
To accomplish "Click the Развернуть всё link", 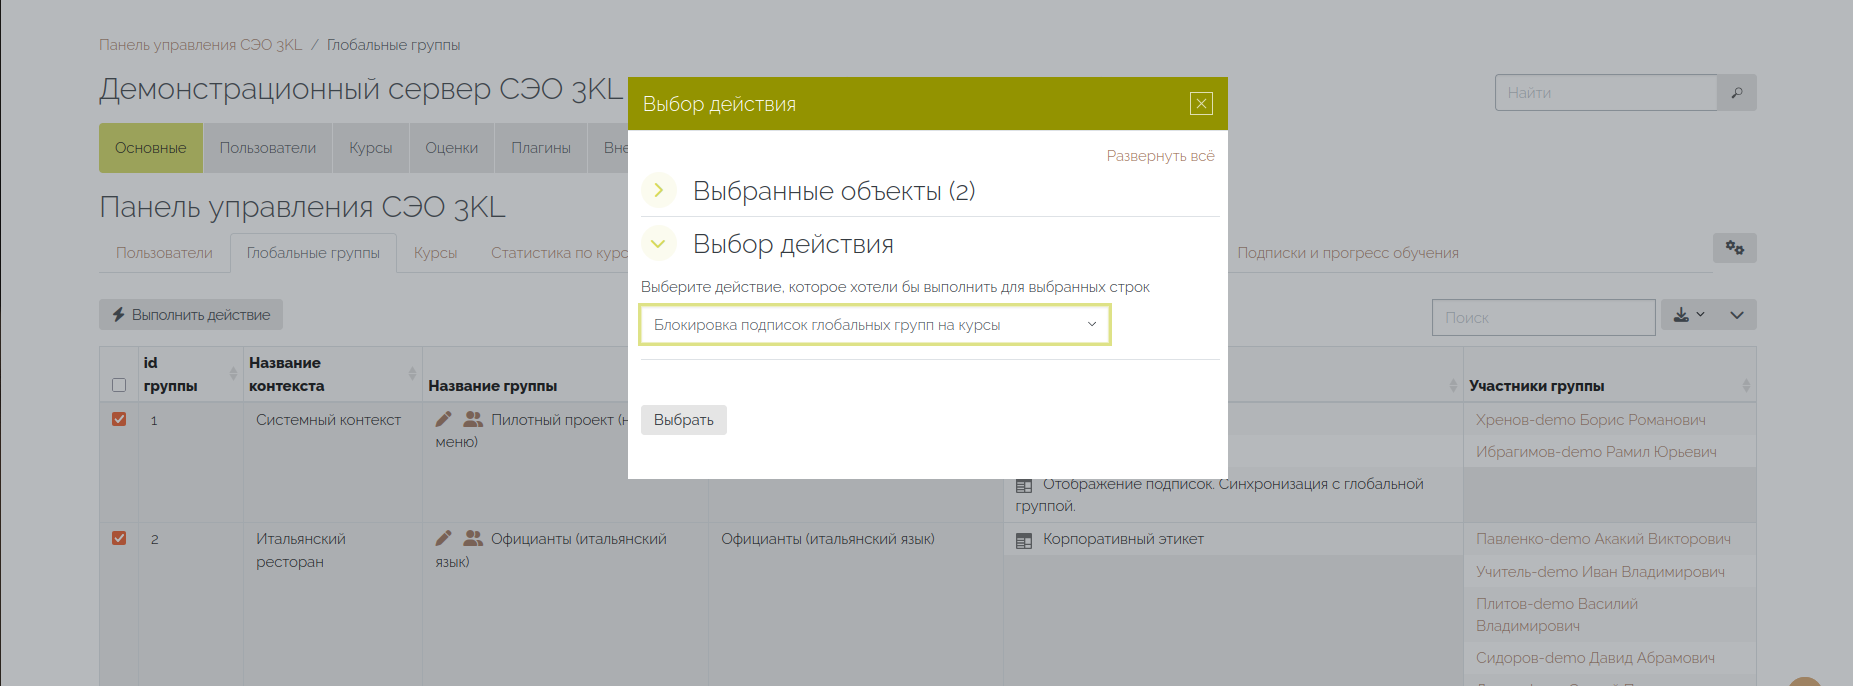I will click(1160, 156).
